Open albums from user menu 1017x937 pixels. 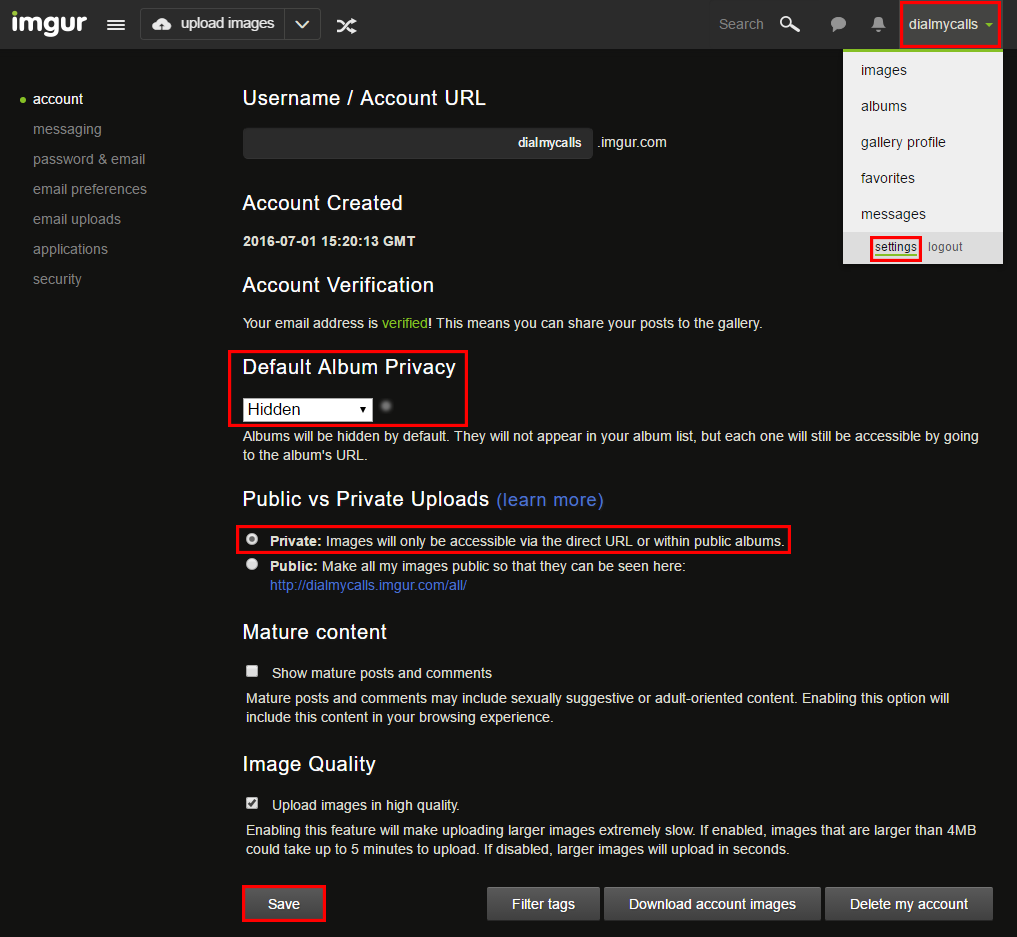[x=883, y=106]
